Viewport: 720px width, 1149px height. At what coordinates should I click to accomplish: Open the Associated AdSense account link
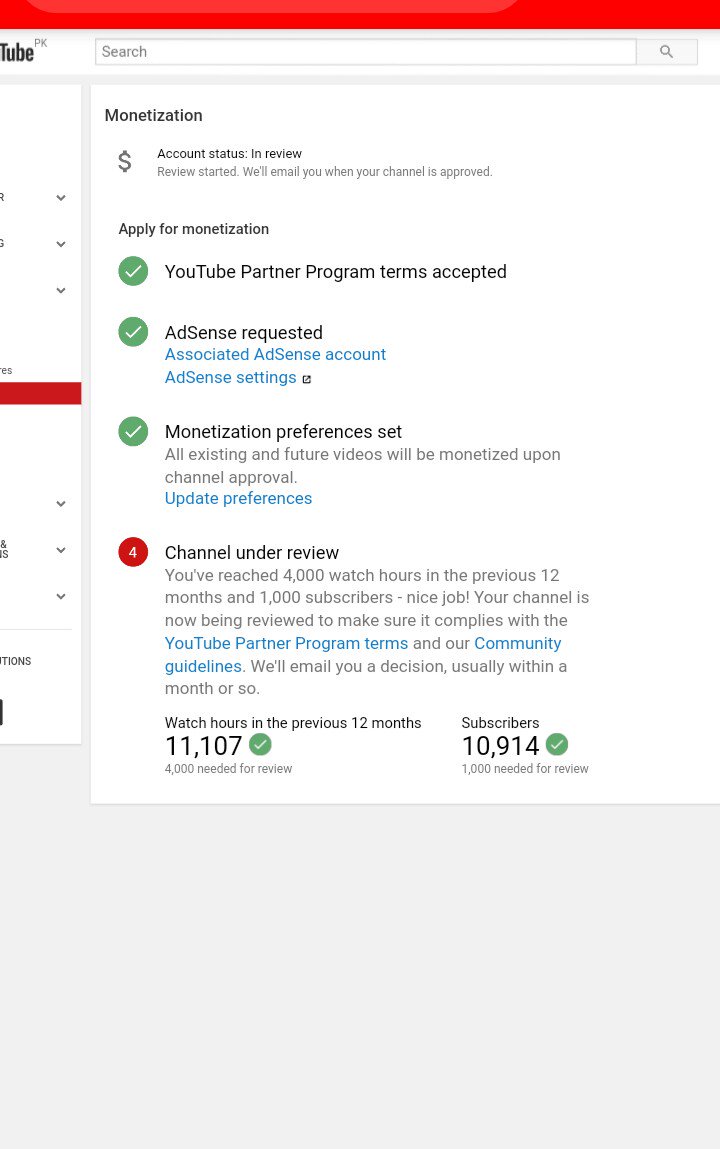[275, 355]
